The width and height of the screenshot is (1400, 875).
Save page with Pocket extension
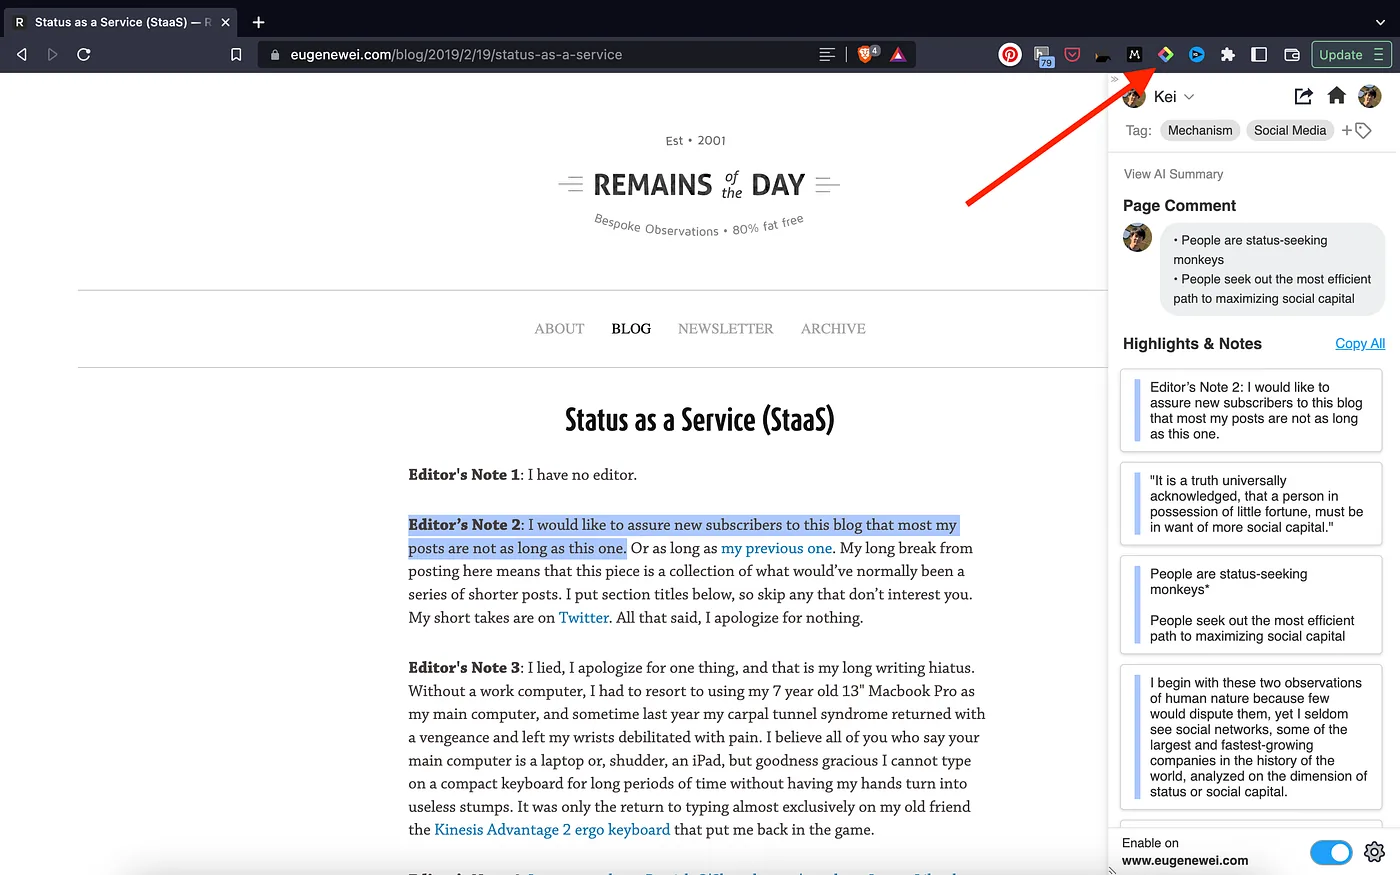(x=1072, y=55)
